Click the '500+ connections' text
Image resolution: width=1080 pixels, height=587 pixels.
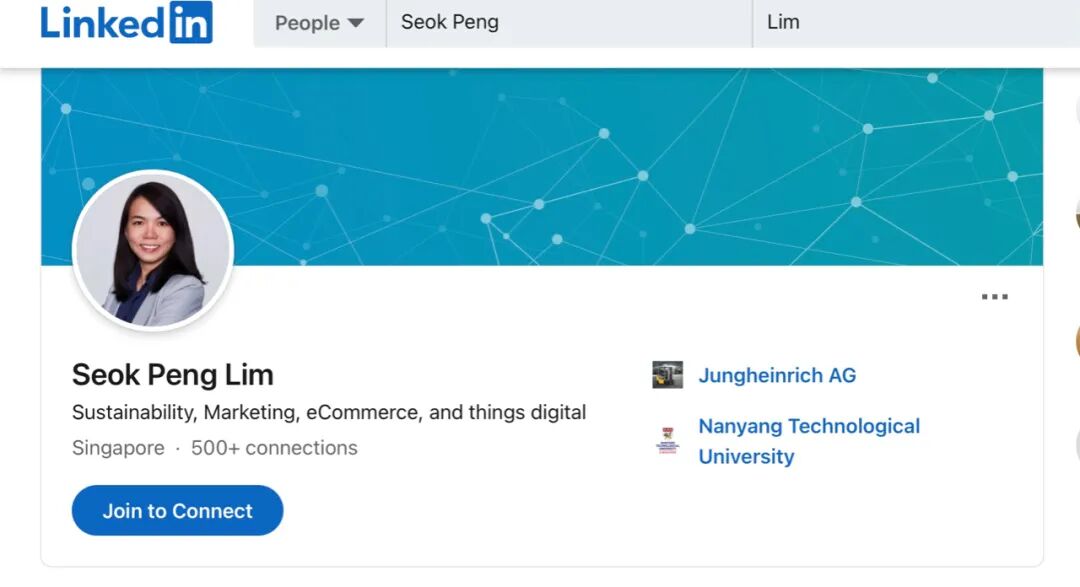click(274, 448)
